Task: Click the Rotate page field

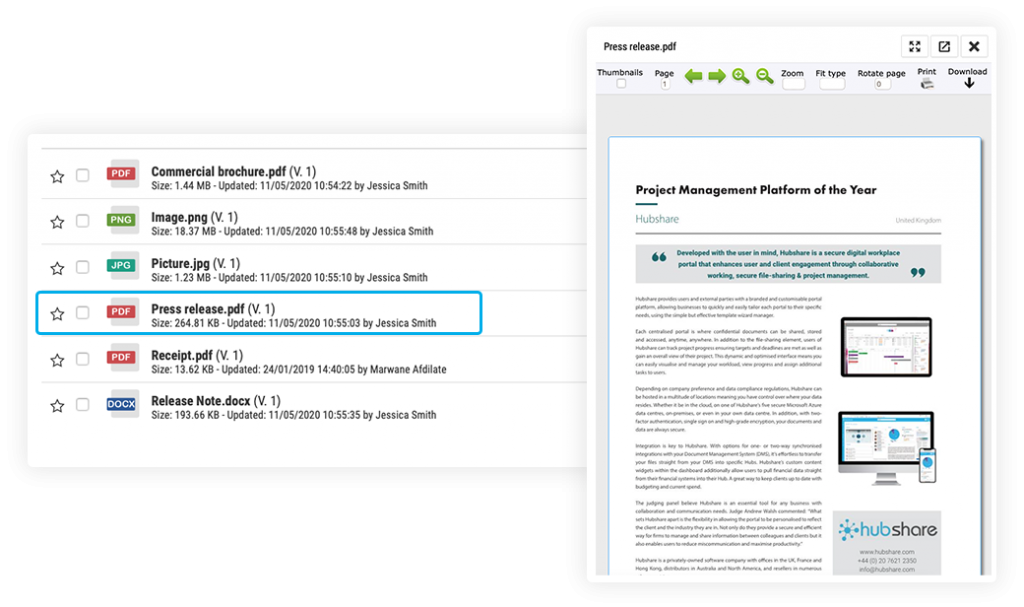Action: click(880, 84)
